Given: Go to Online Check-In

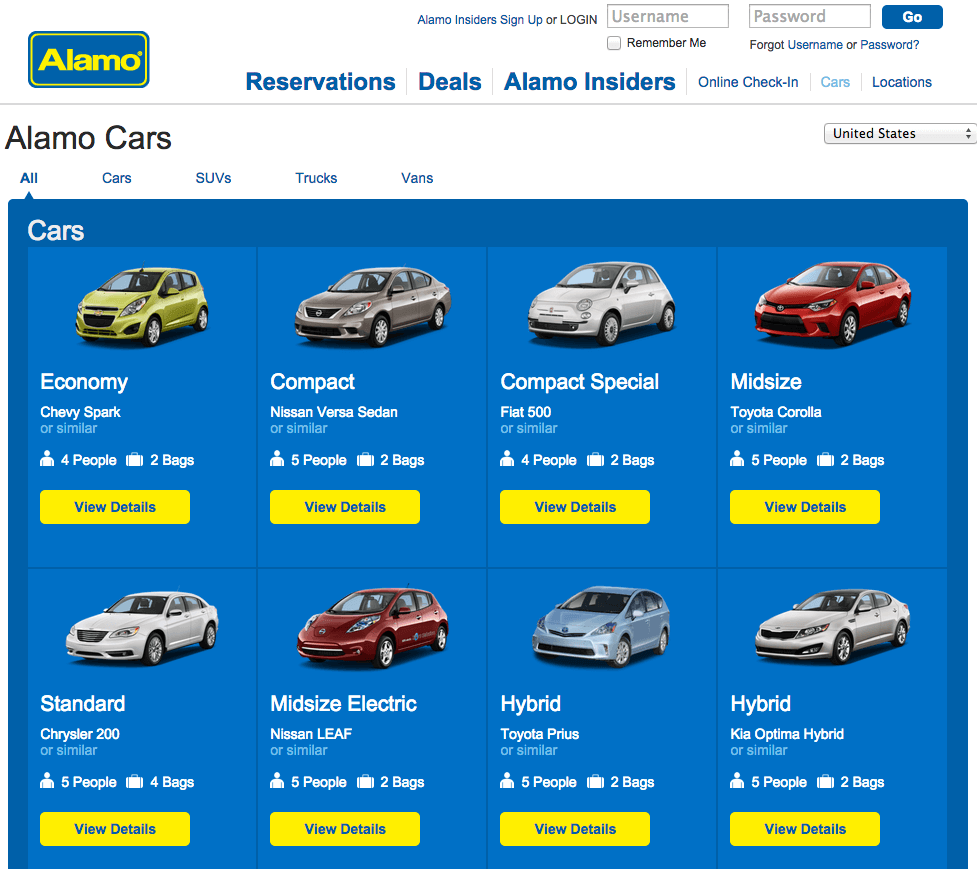Looking at the screenshot, I should [748, 82].
